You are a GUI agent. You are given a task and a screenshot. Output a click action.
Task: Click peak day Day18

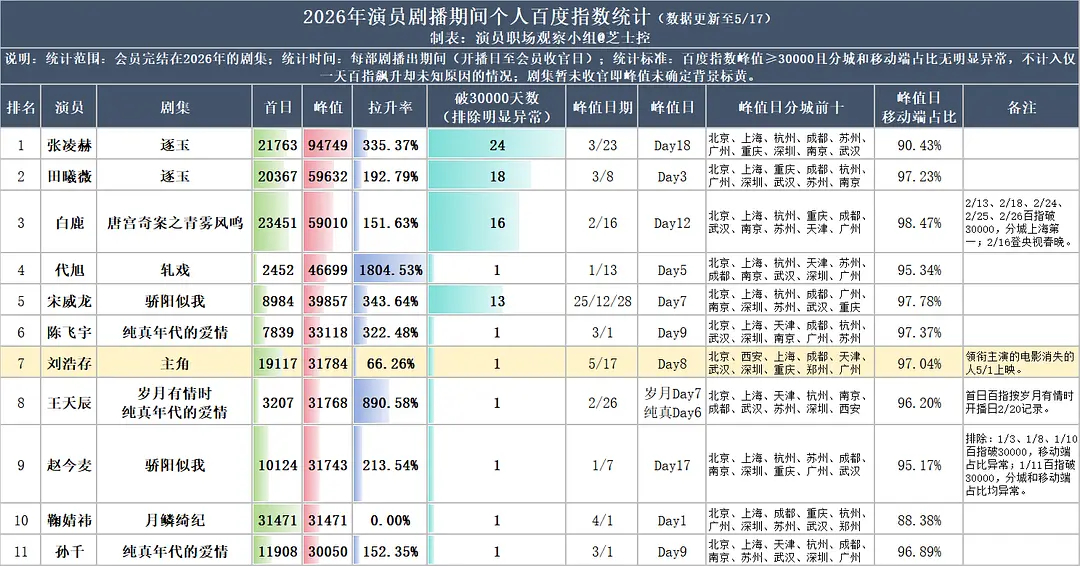[x=672, y=145]
